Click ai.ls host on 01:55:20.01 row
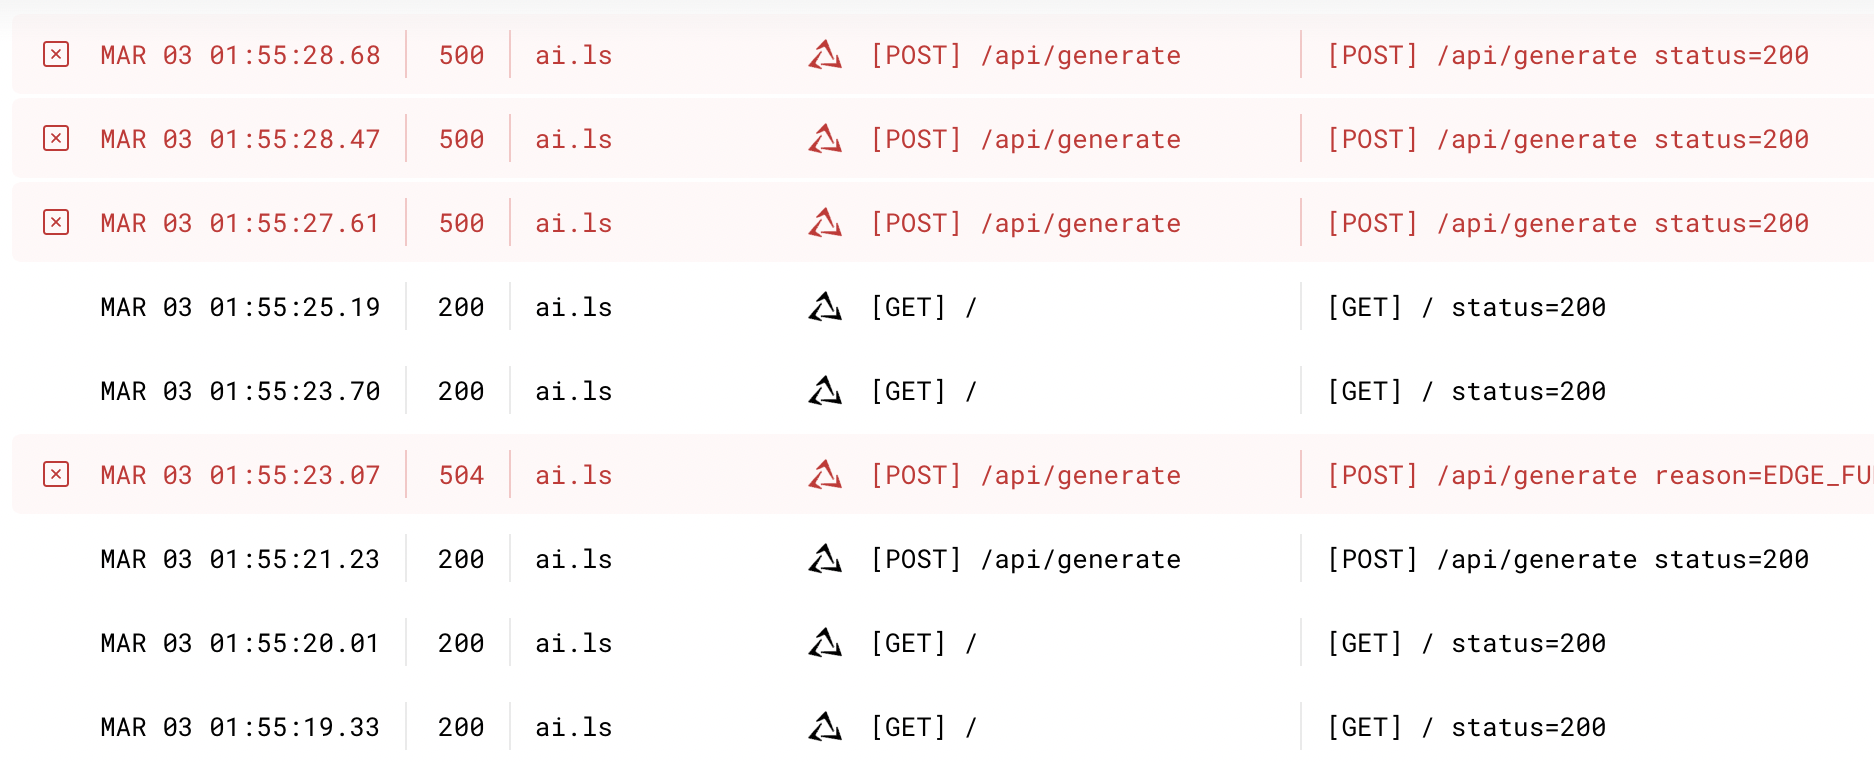Image resolution: width=1874 pixels, height=762 pixels. click(x=573, y=643)
